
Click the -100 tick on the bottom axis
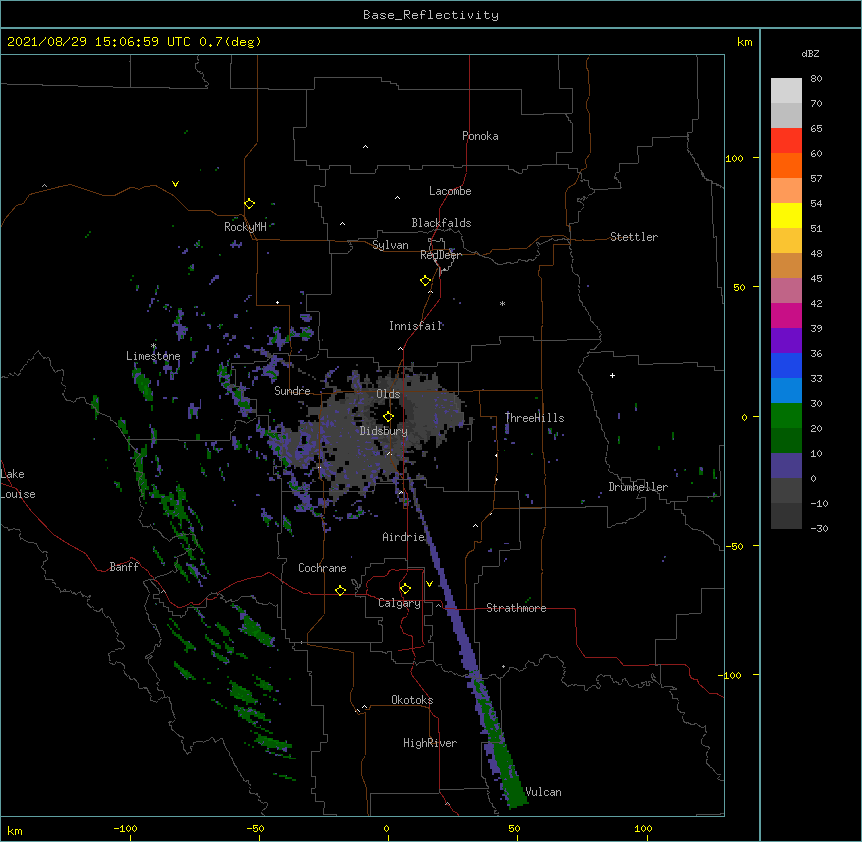[x=125, y=829]
